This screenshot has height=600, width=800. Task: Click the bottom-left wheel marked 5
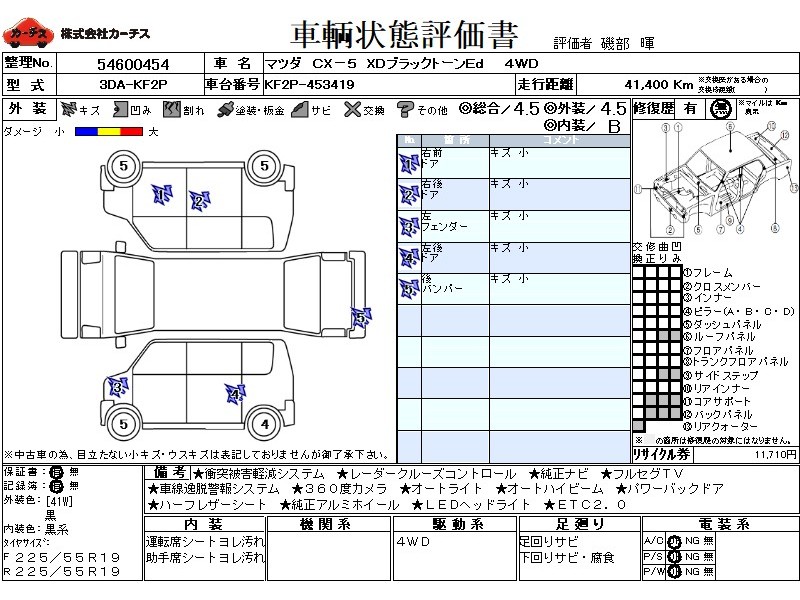(x=123, y=424)
